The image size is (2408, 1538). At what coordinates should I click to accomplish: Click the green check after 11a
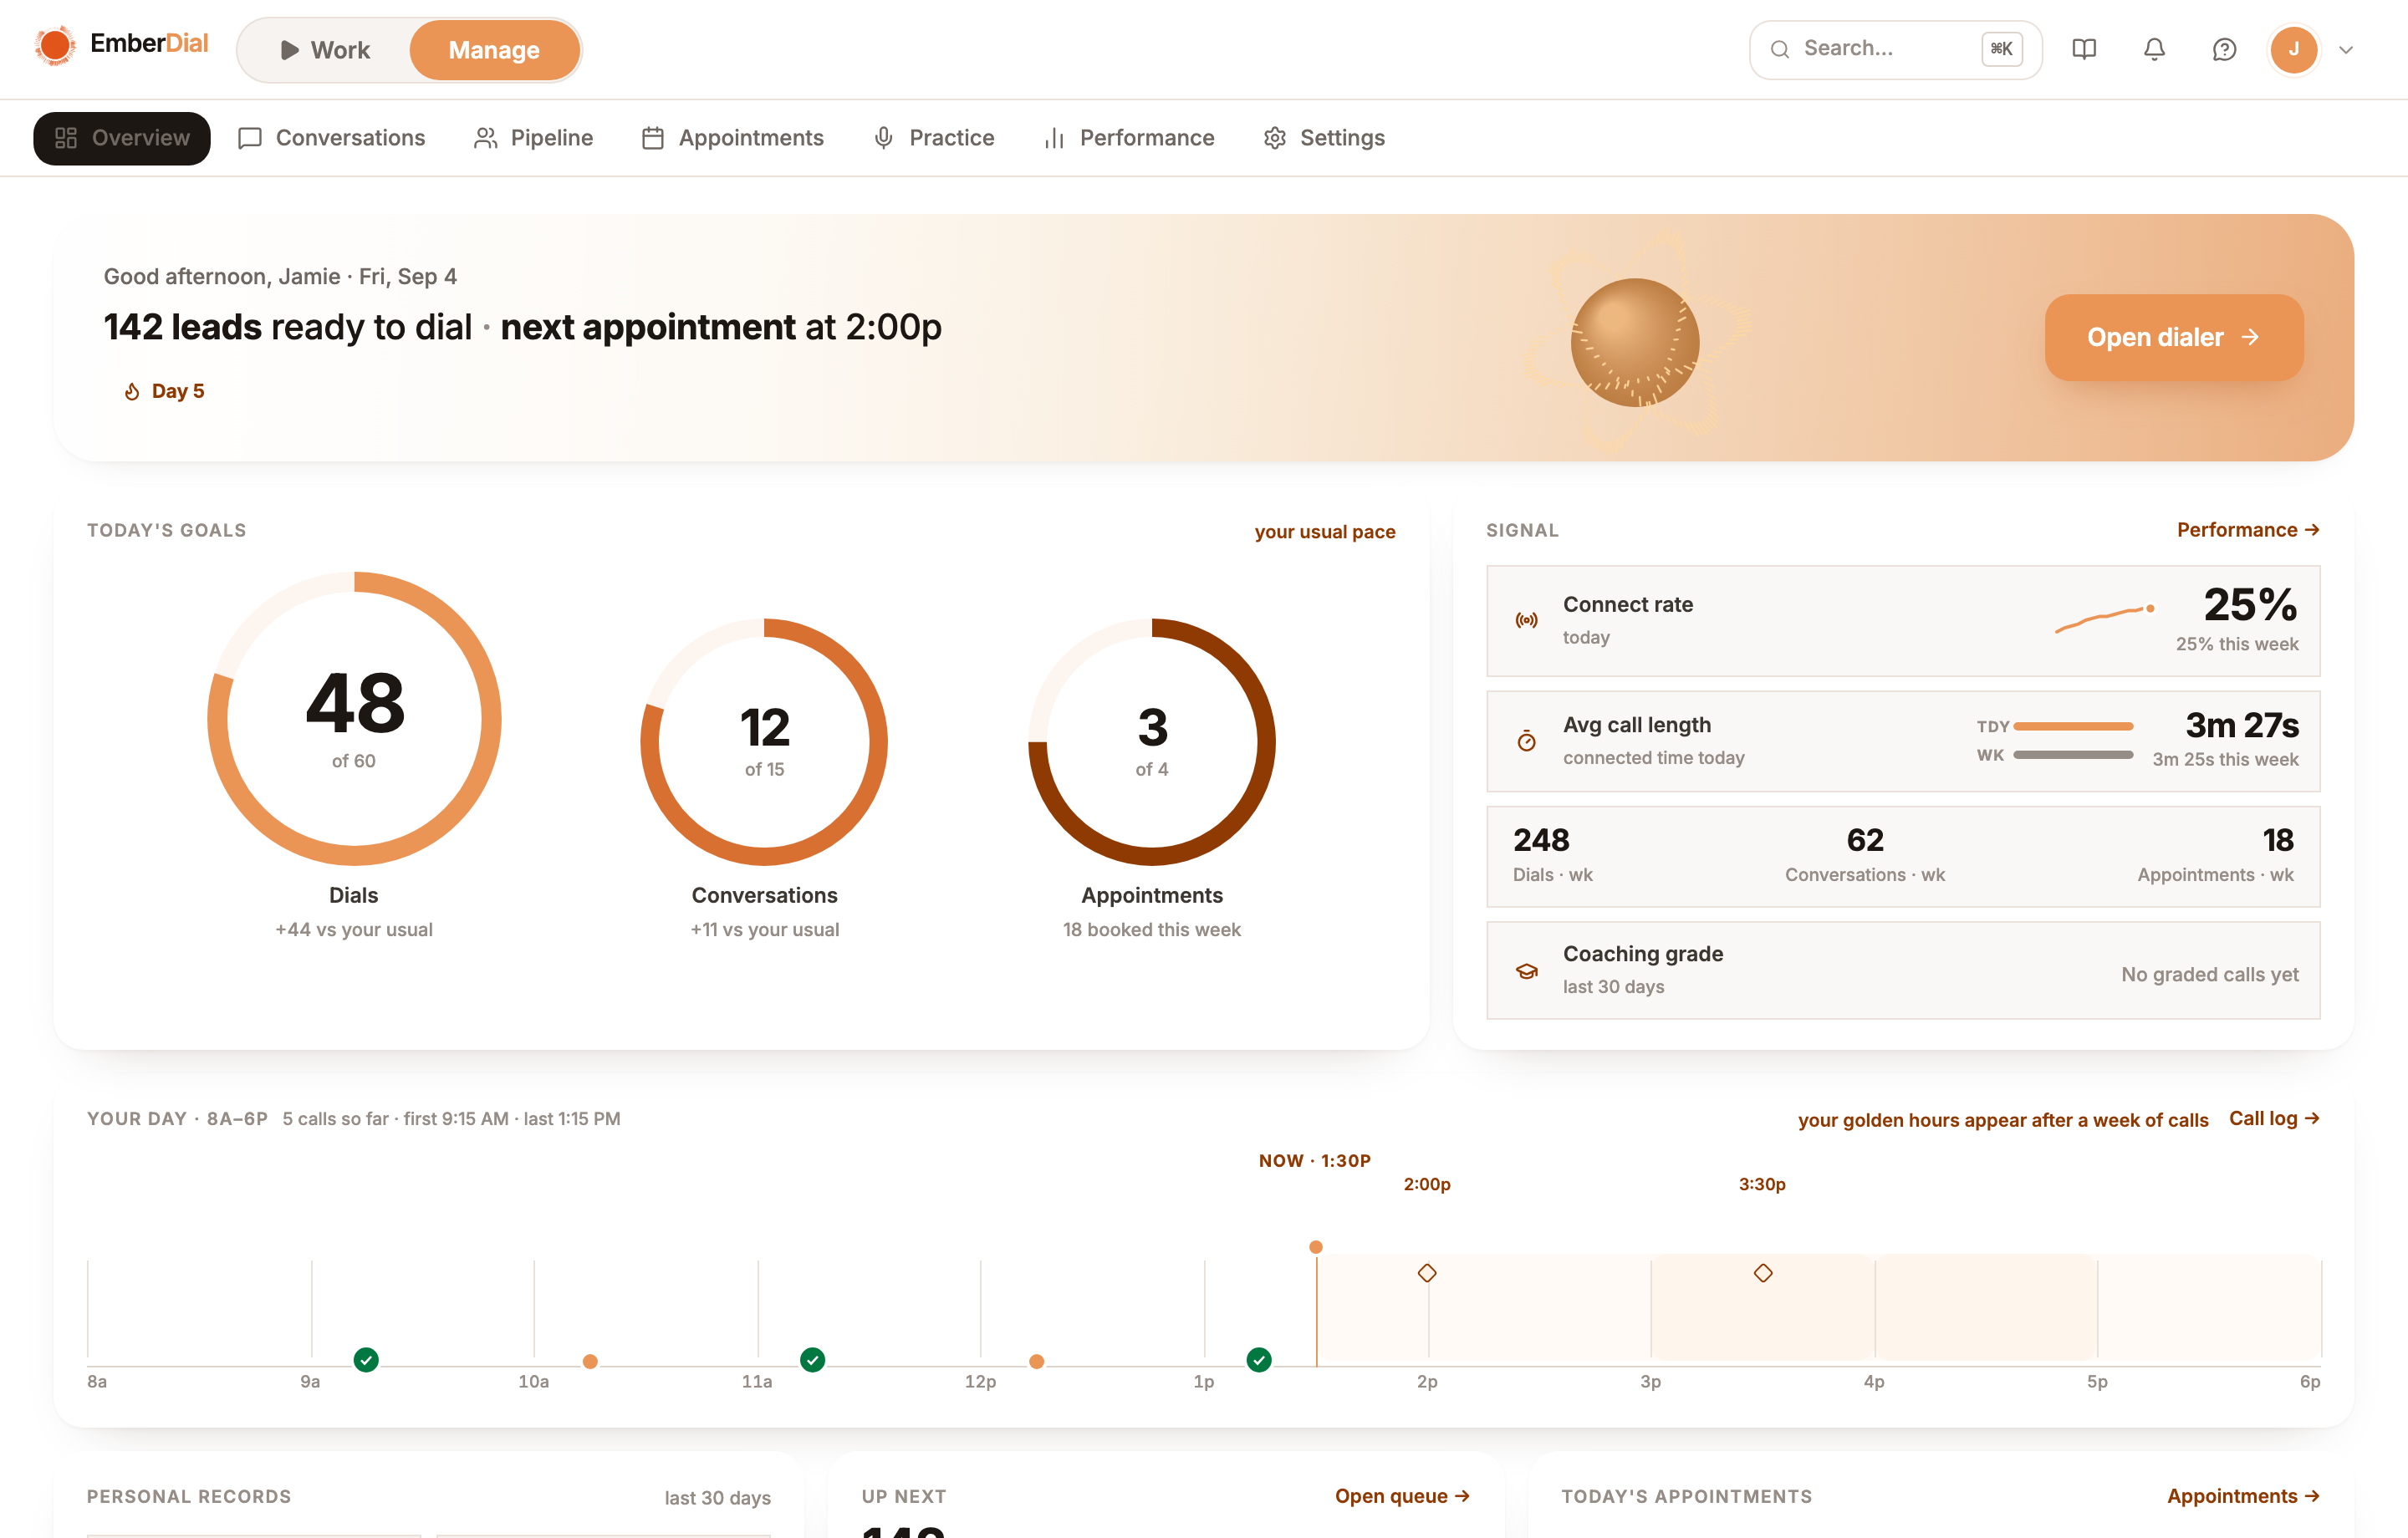[813, 1360]
